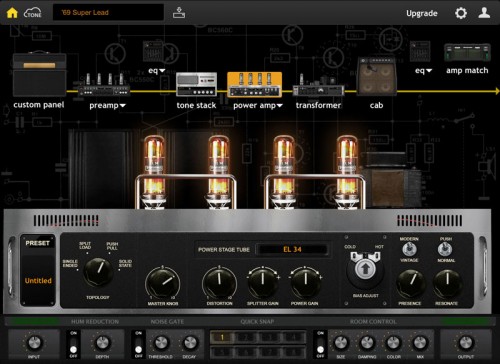The height and width of the screenshot is (364, 500).
Task: Select the custom panel amp icon
Action: [39, 74]
